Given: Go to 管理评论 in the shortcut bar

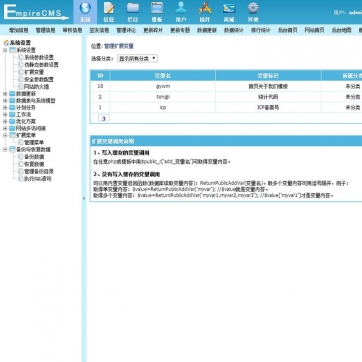Looking at the screenshot, I should tap(126, 30).
